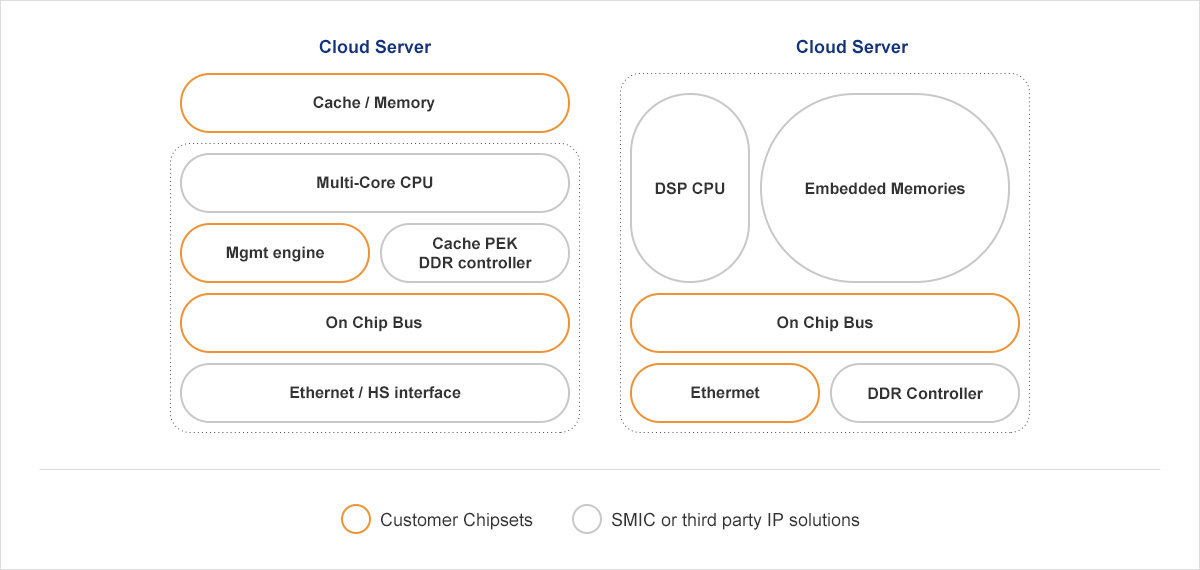The image size is (1200, 570).
Task: Select On Chip Bus beneath Embedded Memories
Action: pos(825,323)
